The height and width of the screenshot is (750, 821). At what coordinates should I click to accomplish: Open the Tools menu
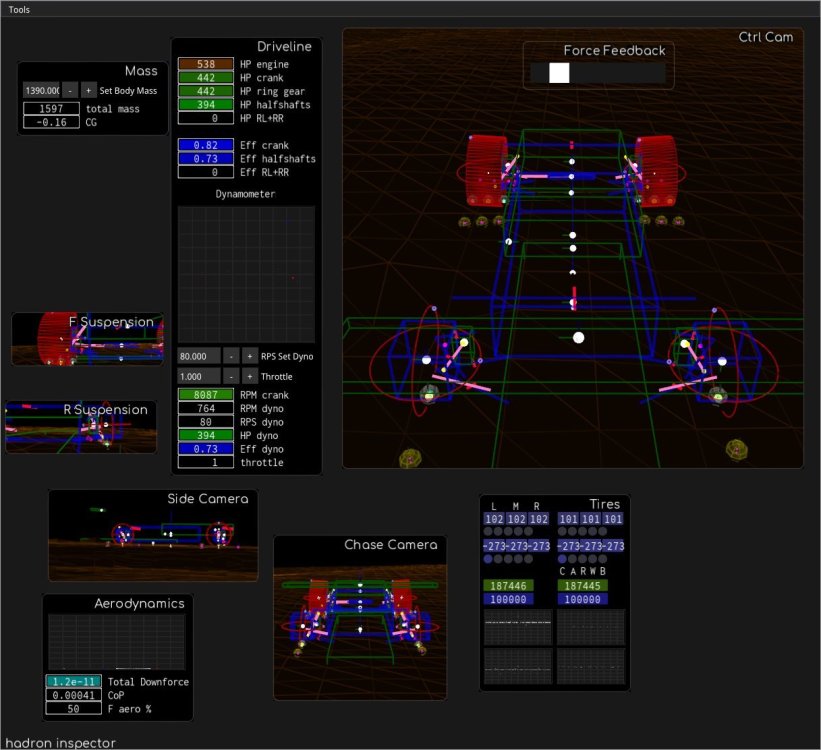pyautogui.click(x=19, y=9)
